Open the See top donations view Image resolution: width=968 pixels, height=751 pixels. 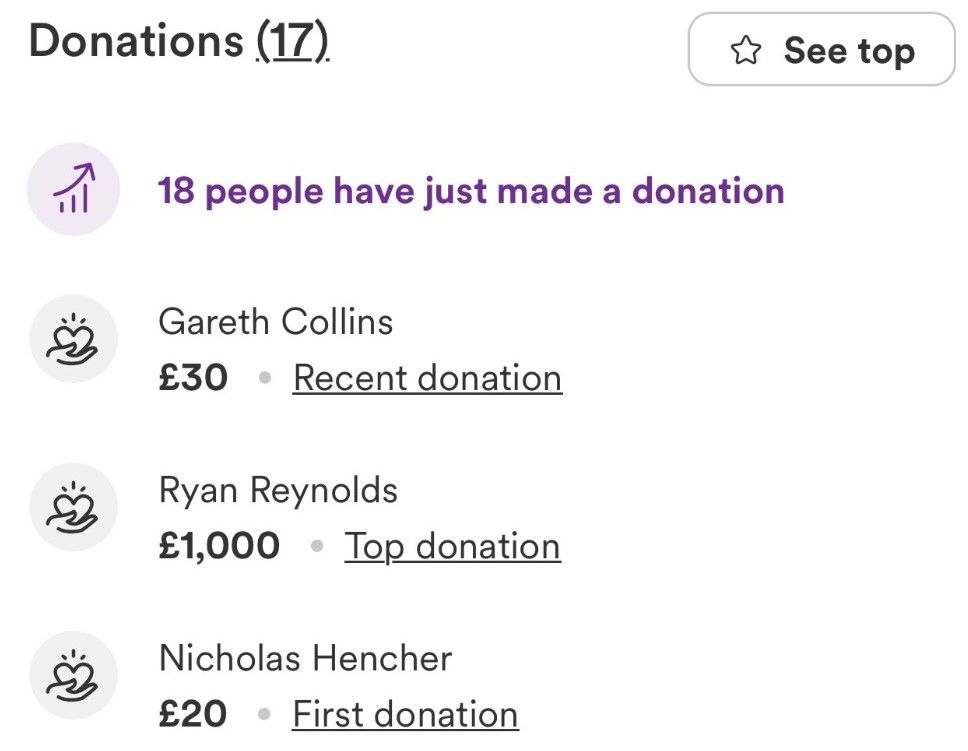(820, 49)
